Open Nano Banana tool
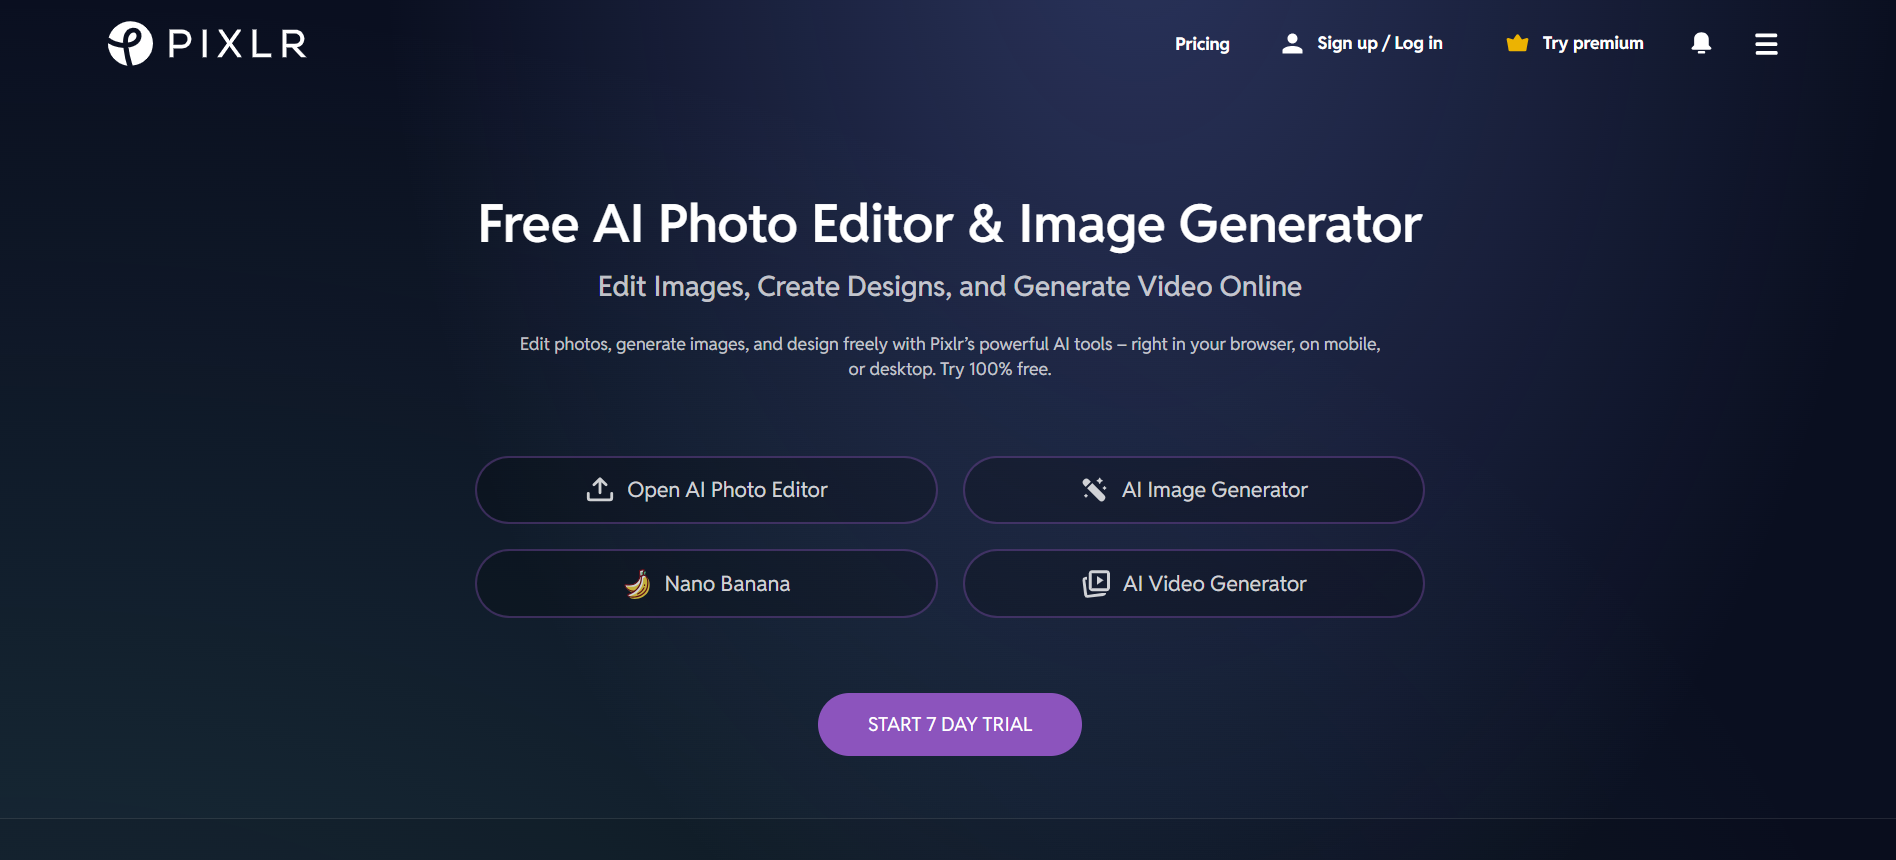Viewport: 1896px width, 860px height. tap(706, 584)
